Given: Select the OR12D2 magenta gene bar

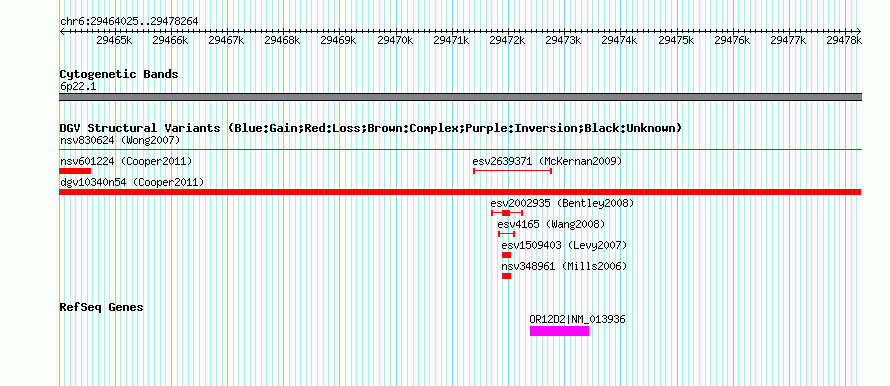Looking at the screenshot, I should tap(560, 331).
